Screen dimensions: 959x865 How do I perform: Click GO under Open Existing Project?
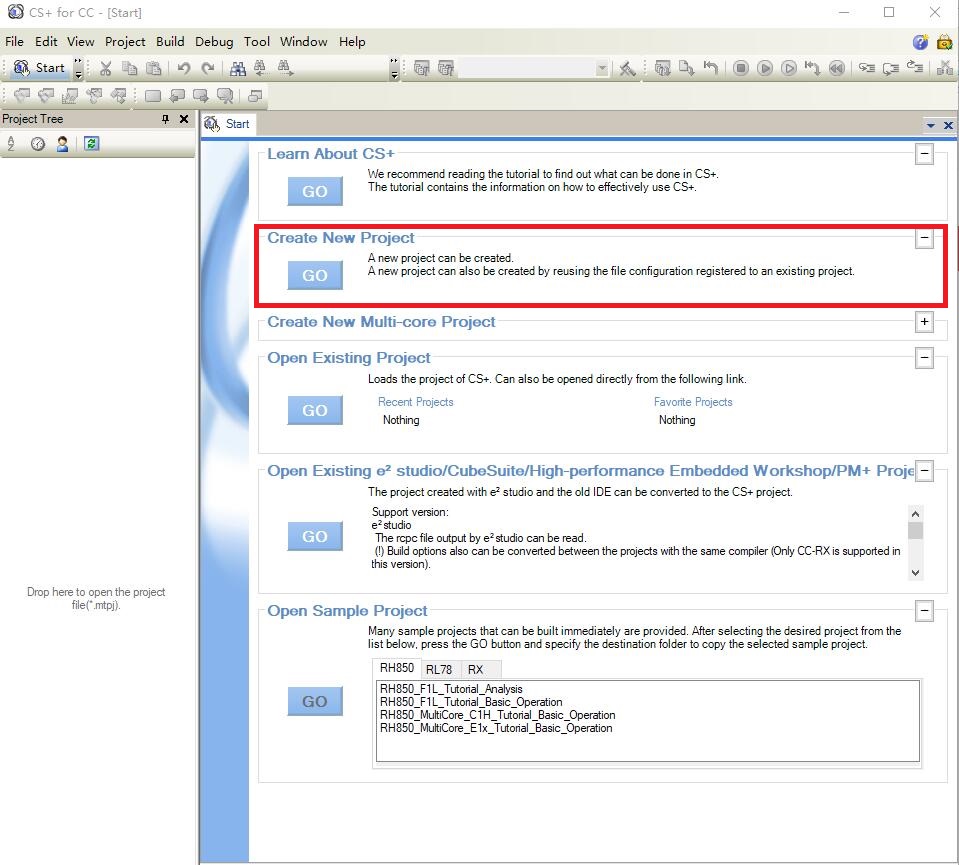click(x=315, y=410)
